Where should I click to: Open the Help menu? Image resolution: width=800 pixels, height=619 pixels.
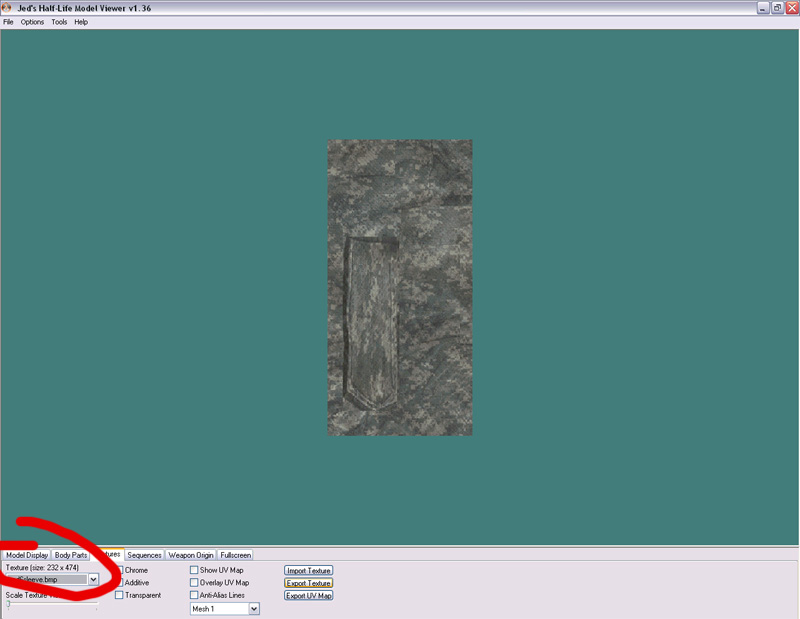pos(81,22)
